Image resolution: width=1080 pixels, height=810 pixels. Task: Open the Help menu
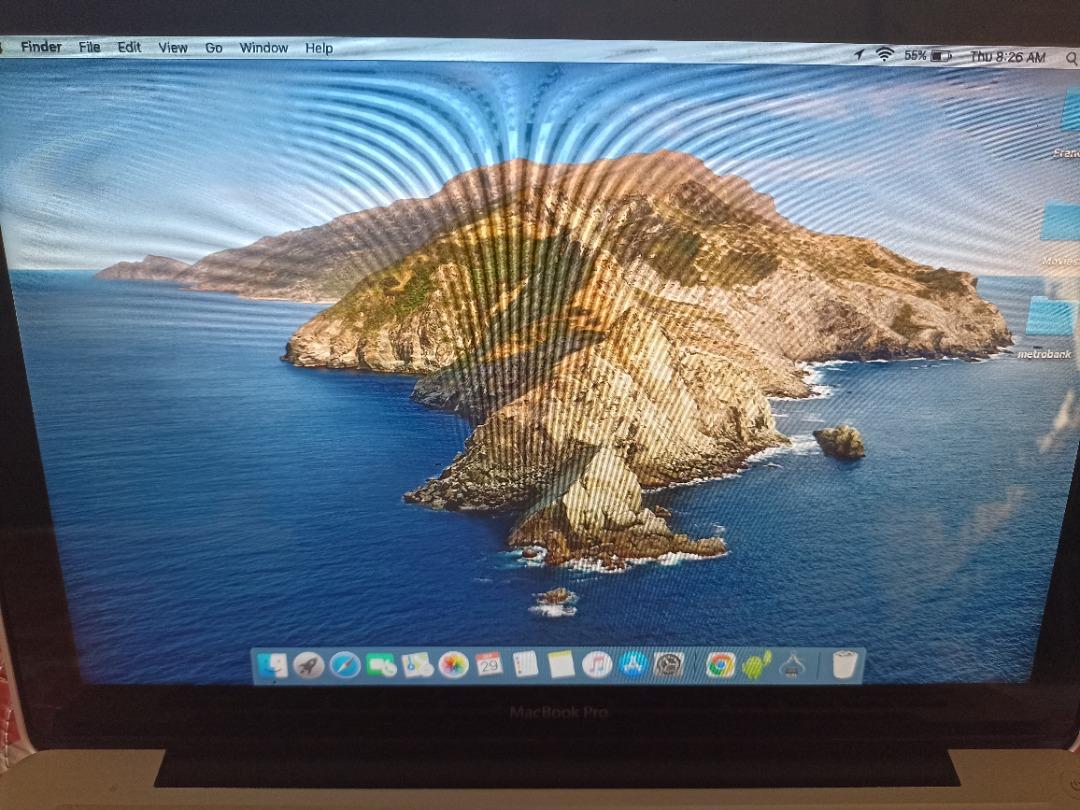pyautogui.click(x=319, y=48)
